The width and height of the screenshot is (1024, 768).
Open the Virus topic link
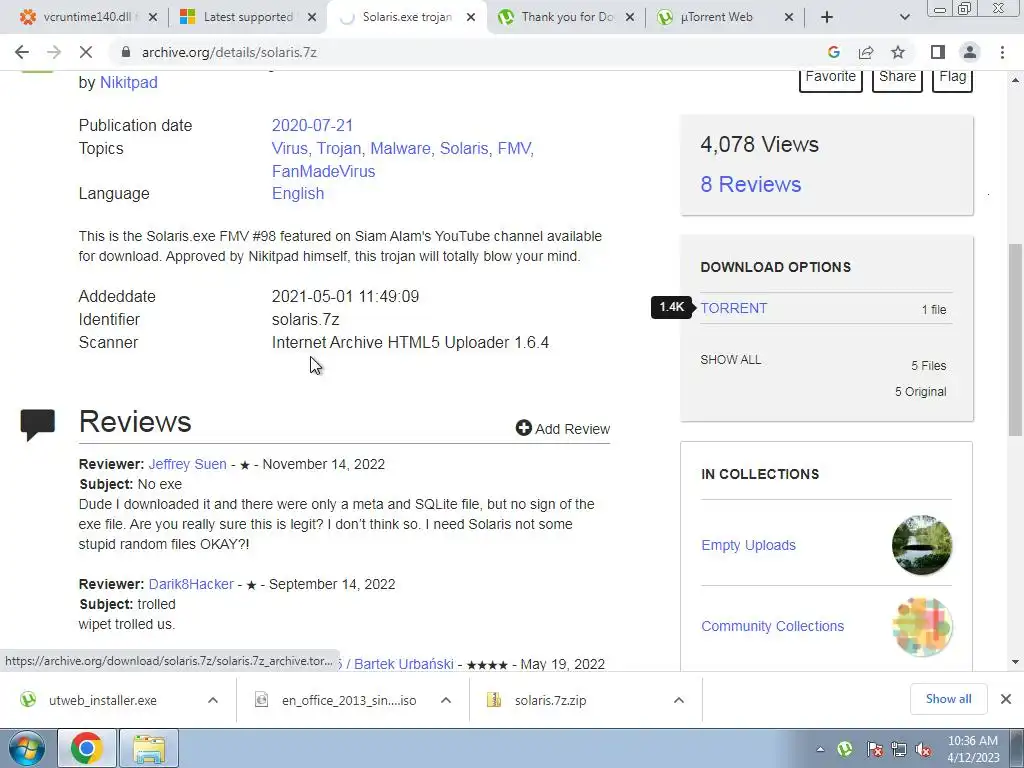[x=291, y=148]
